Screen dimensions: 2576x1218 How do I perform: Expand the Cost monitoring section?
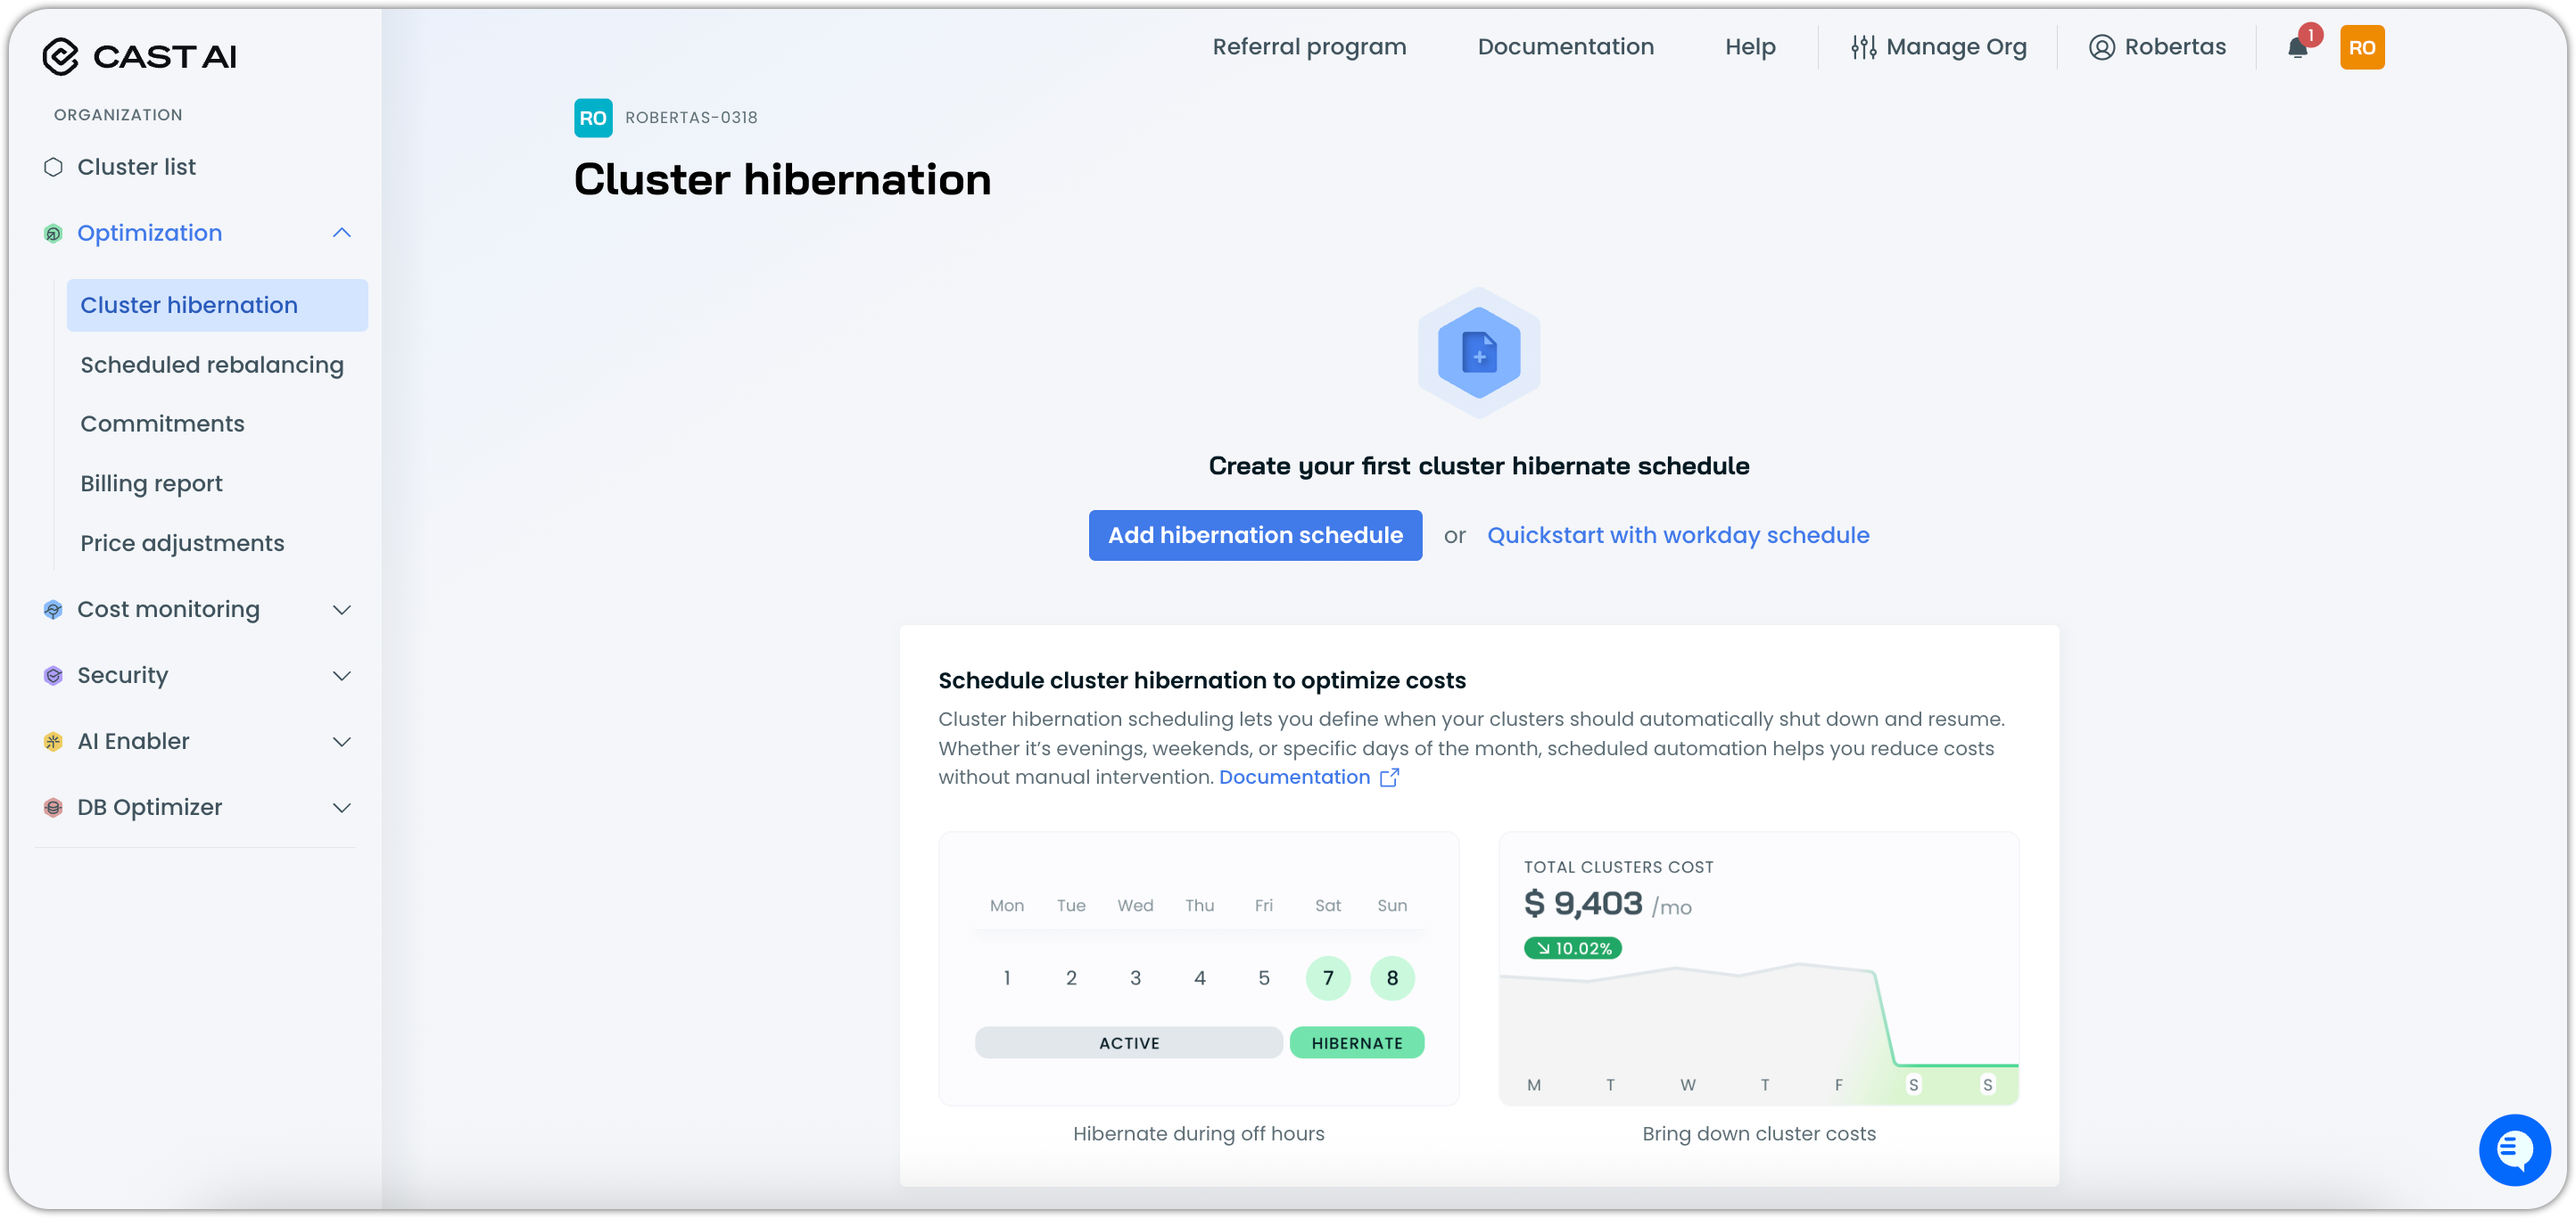(x=342, y=609)
